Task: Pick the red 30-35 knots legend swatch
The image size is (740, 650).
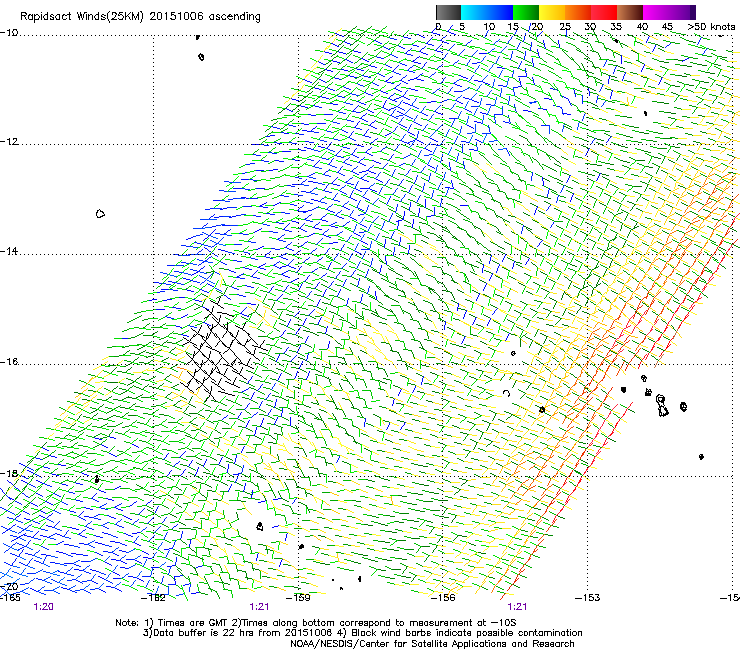Action: pyautogui.click(x=604, y=12)
